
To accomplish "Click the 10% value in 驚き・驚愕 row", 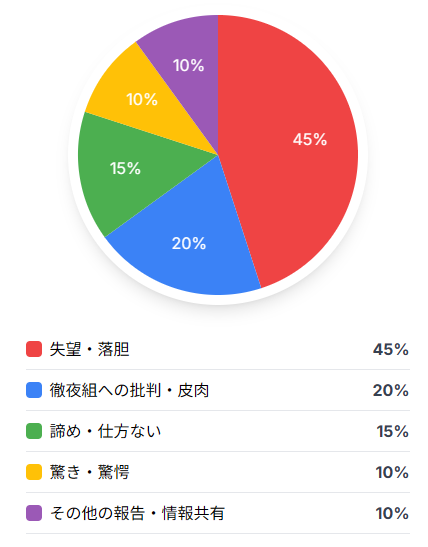I will click(392, 472).
